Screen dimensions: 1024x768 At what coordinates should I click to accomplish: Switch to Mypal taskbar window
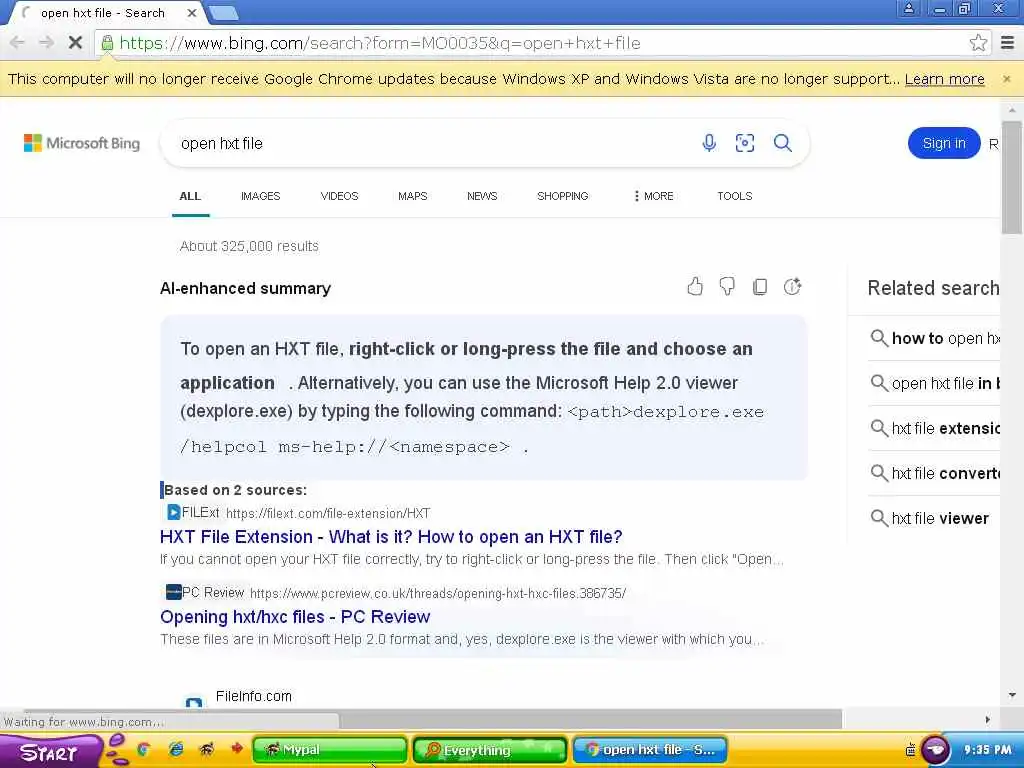(x=330, y=750)
